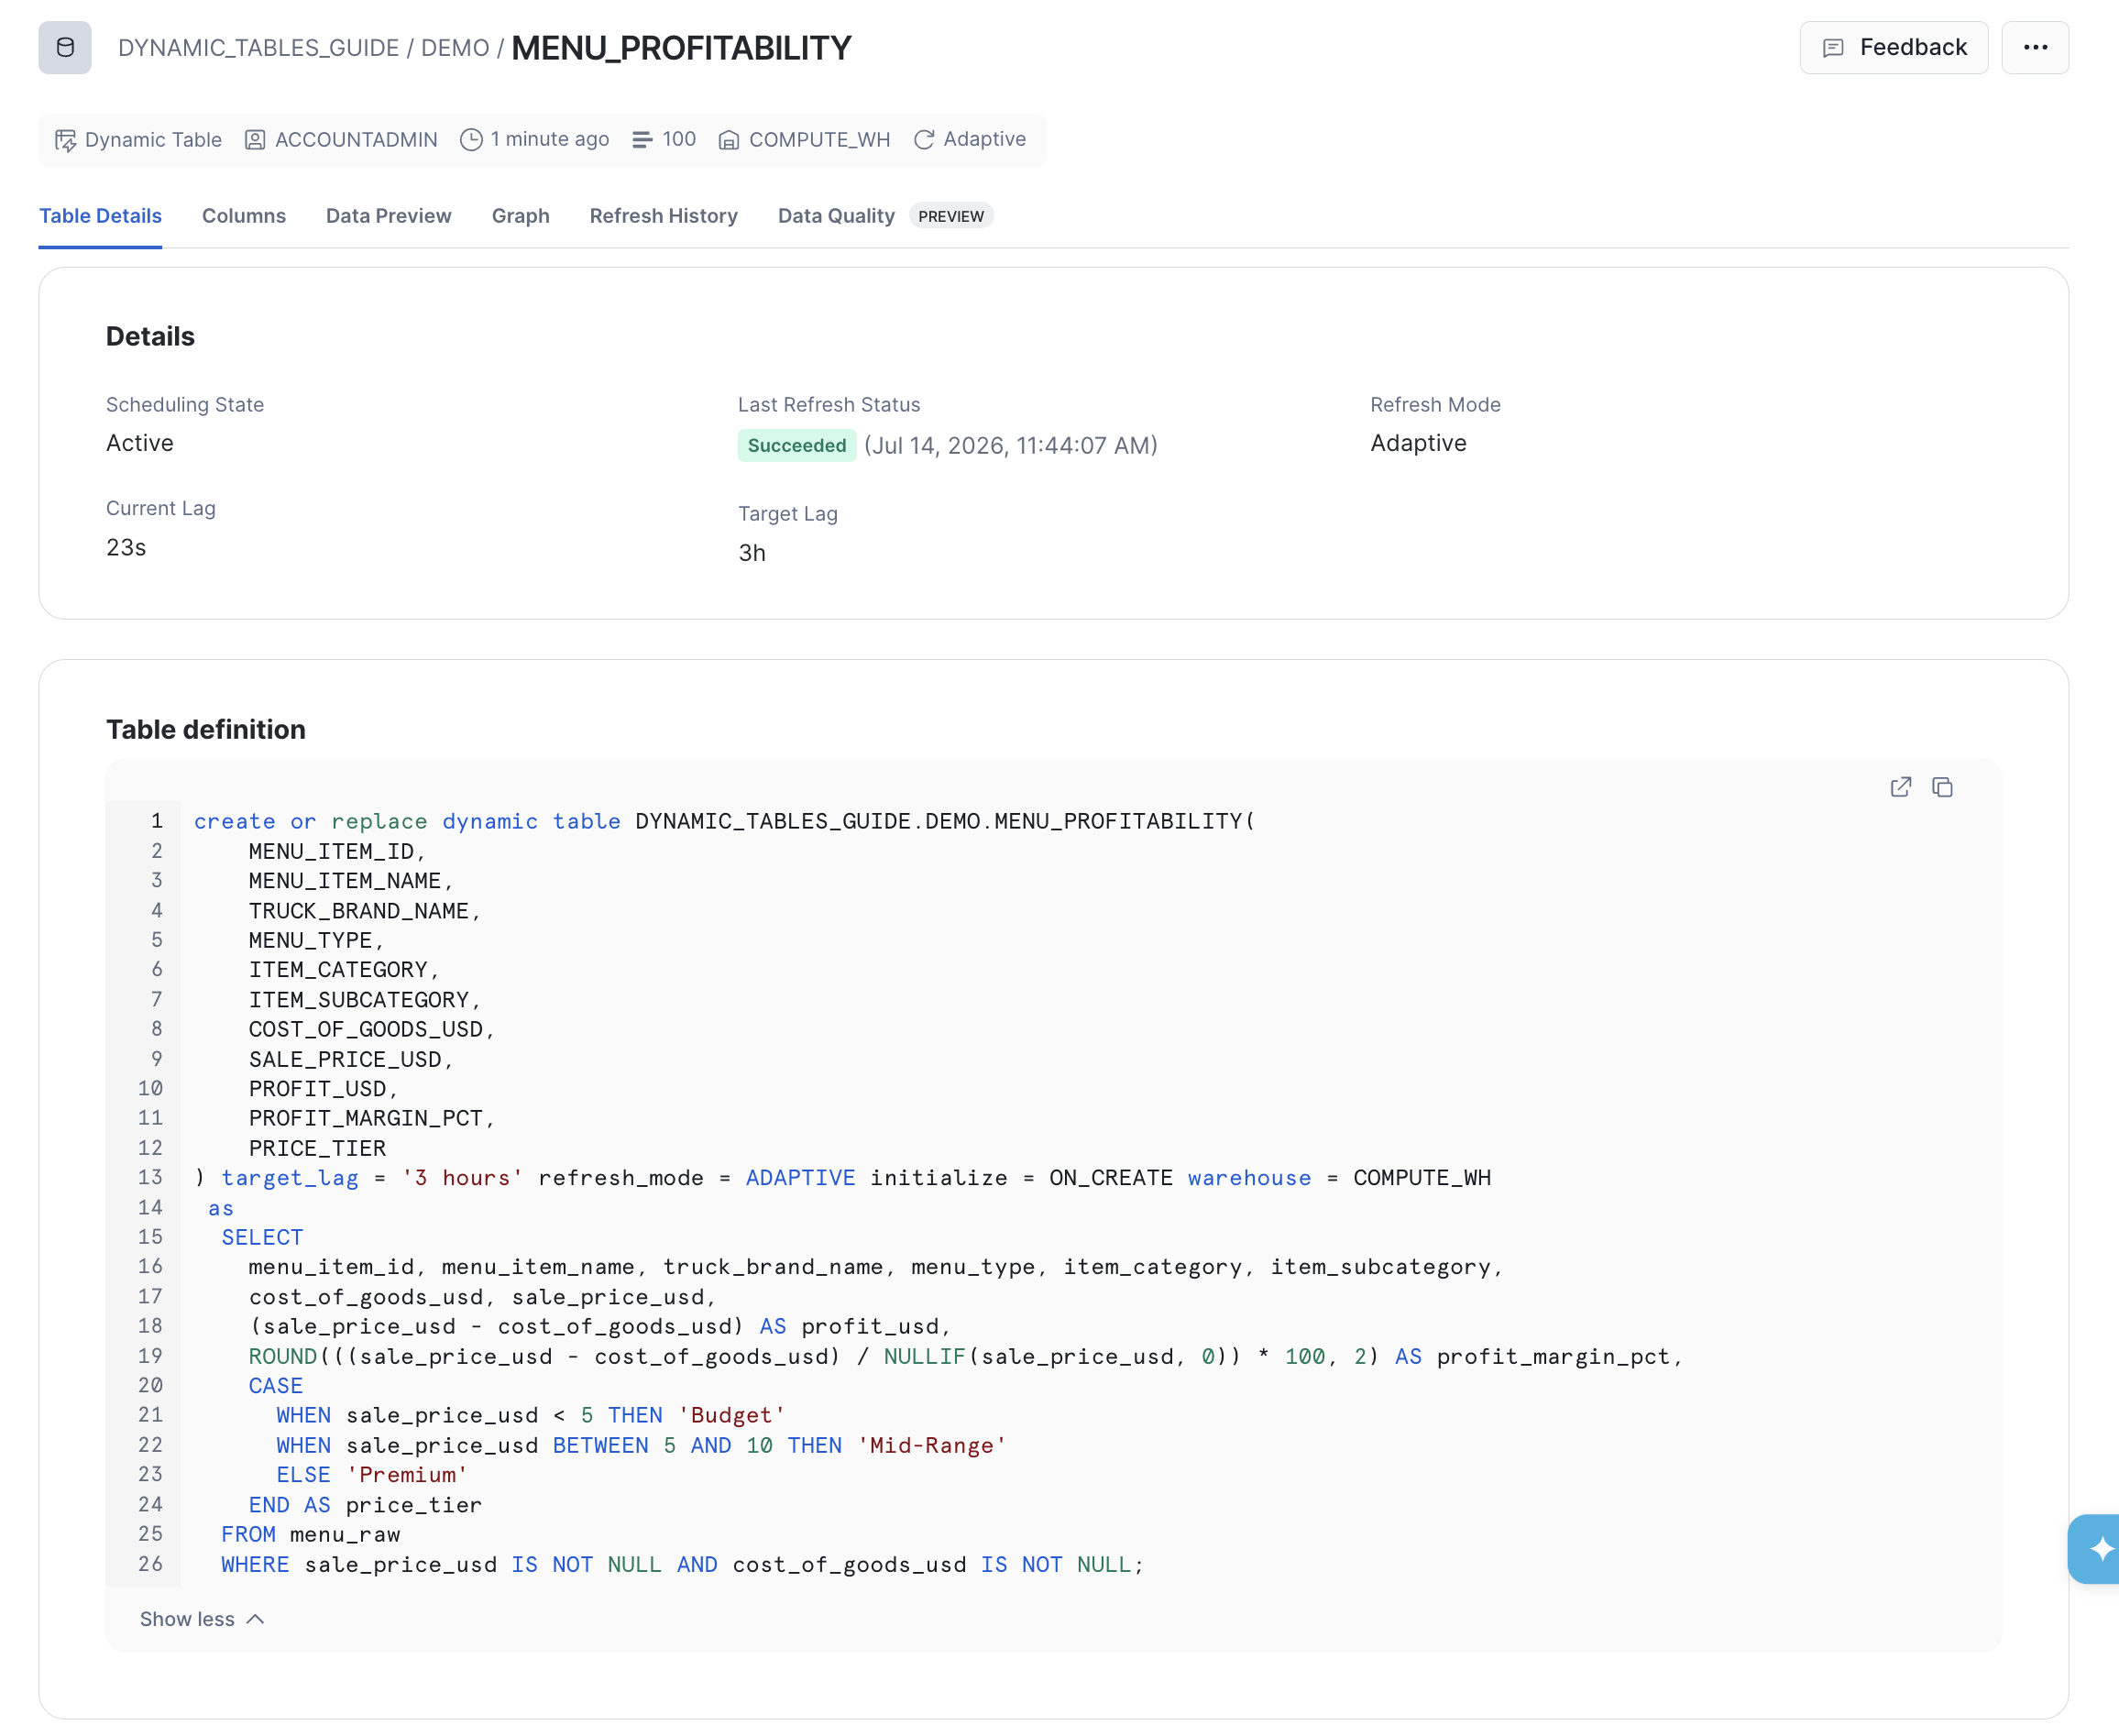Click ADAPTIVE keyword in the code
The width and height of the screenshot is (2119, 1736).
[800, 1178]
